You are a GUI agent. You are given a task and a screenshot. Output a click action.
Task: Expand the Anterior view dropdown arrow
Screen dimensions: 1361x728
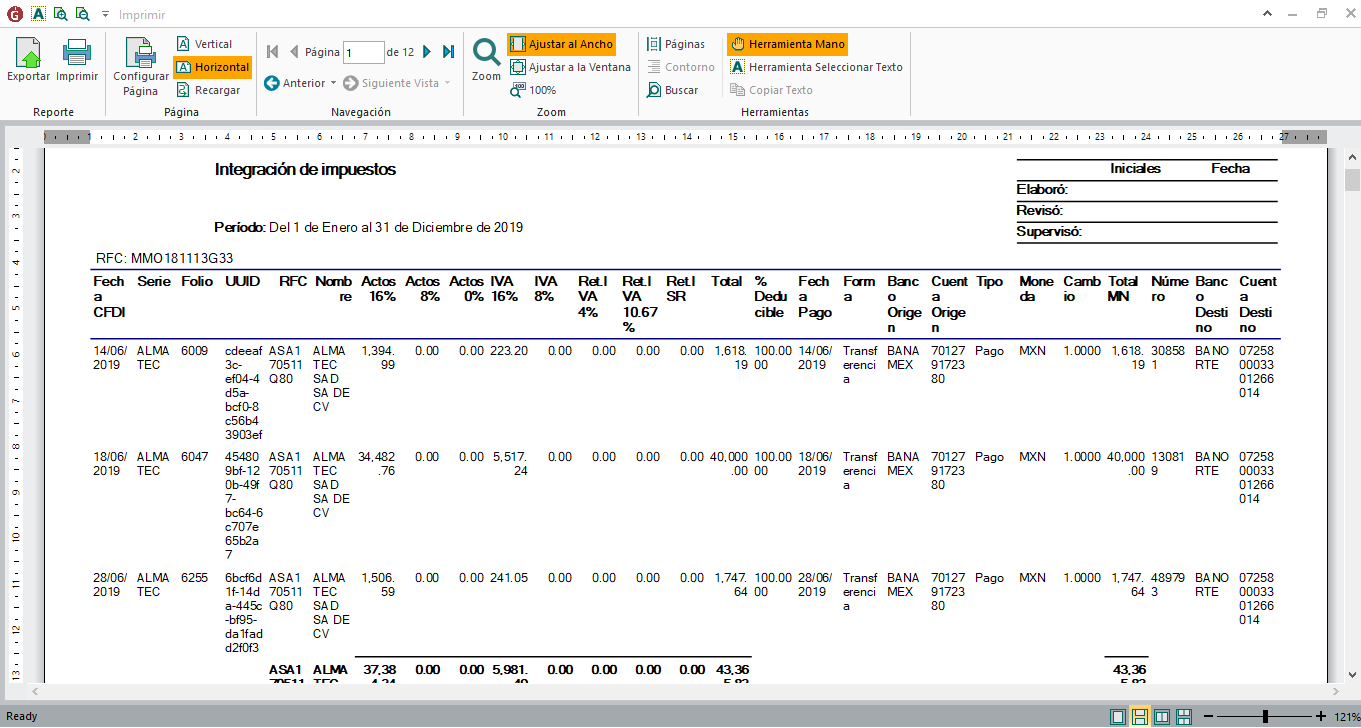(x=333, y=83)
